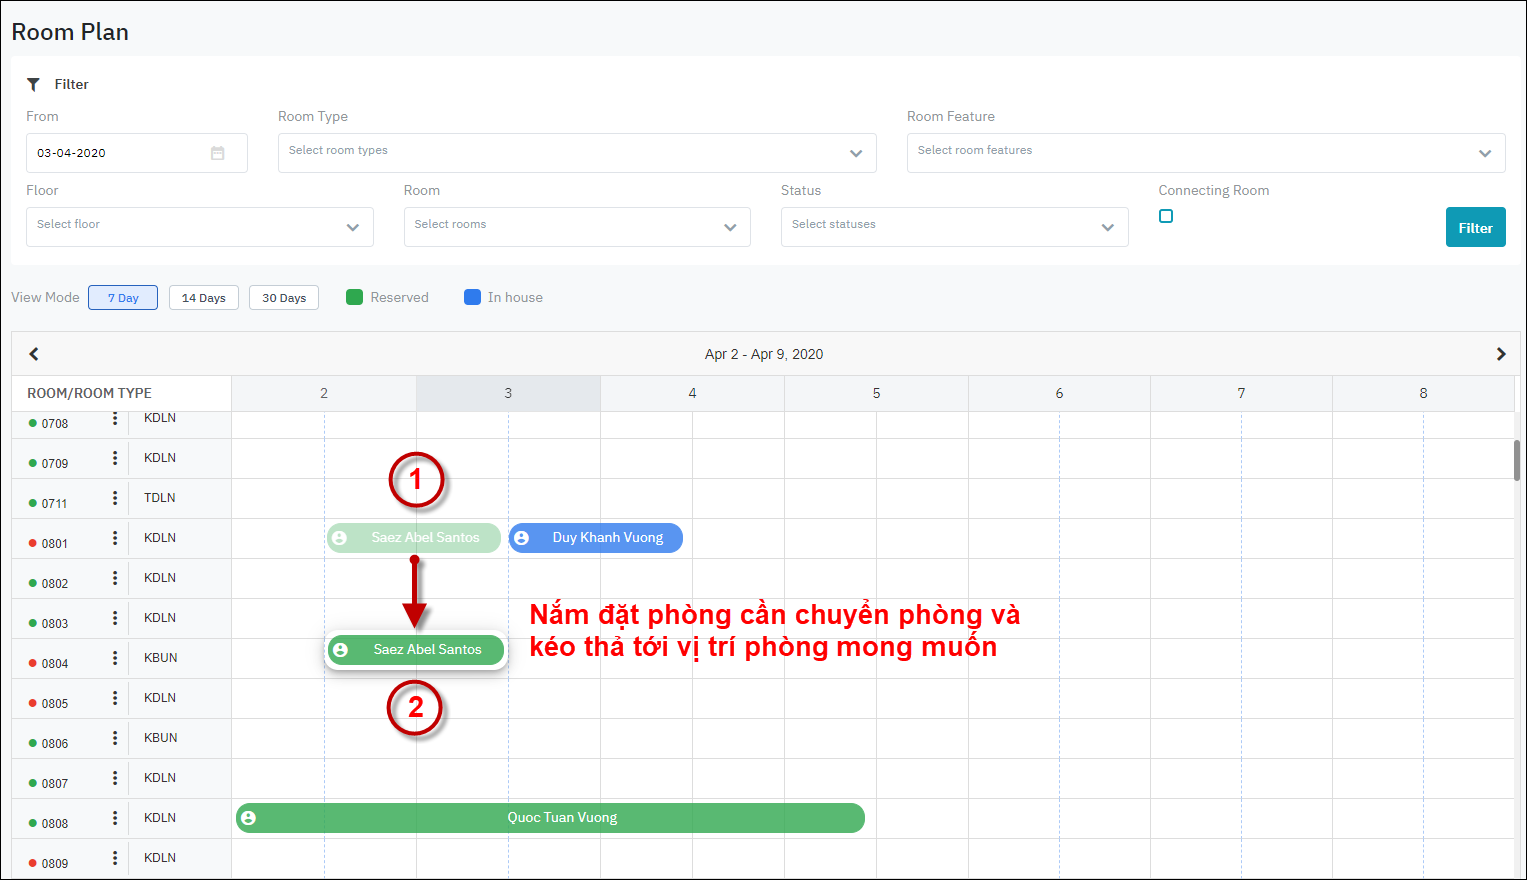Open three-dot menu for room 0808
The height and width of the screenshot is (880, 1527).
115,818
